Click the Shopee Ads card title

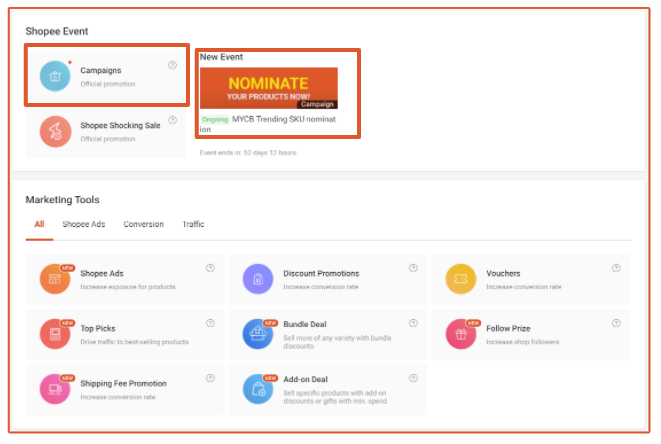102,273
